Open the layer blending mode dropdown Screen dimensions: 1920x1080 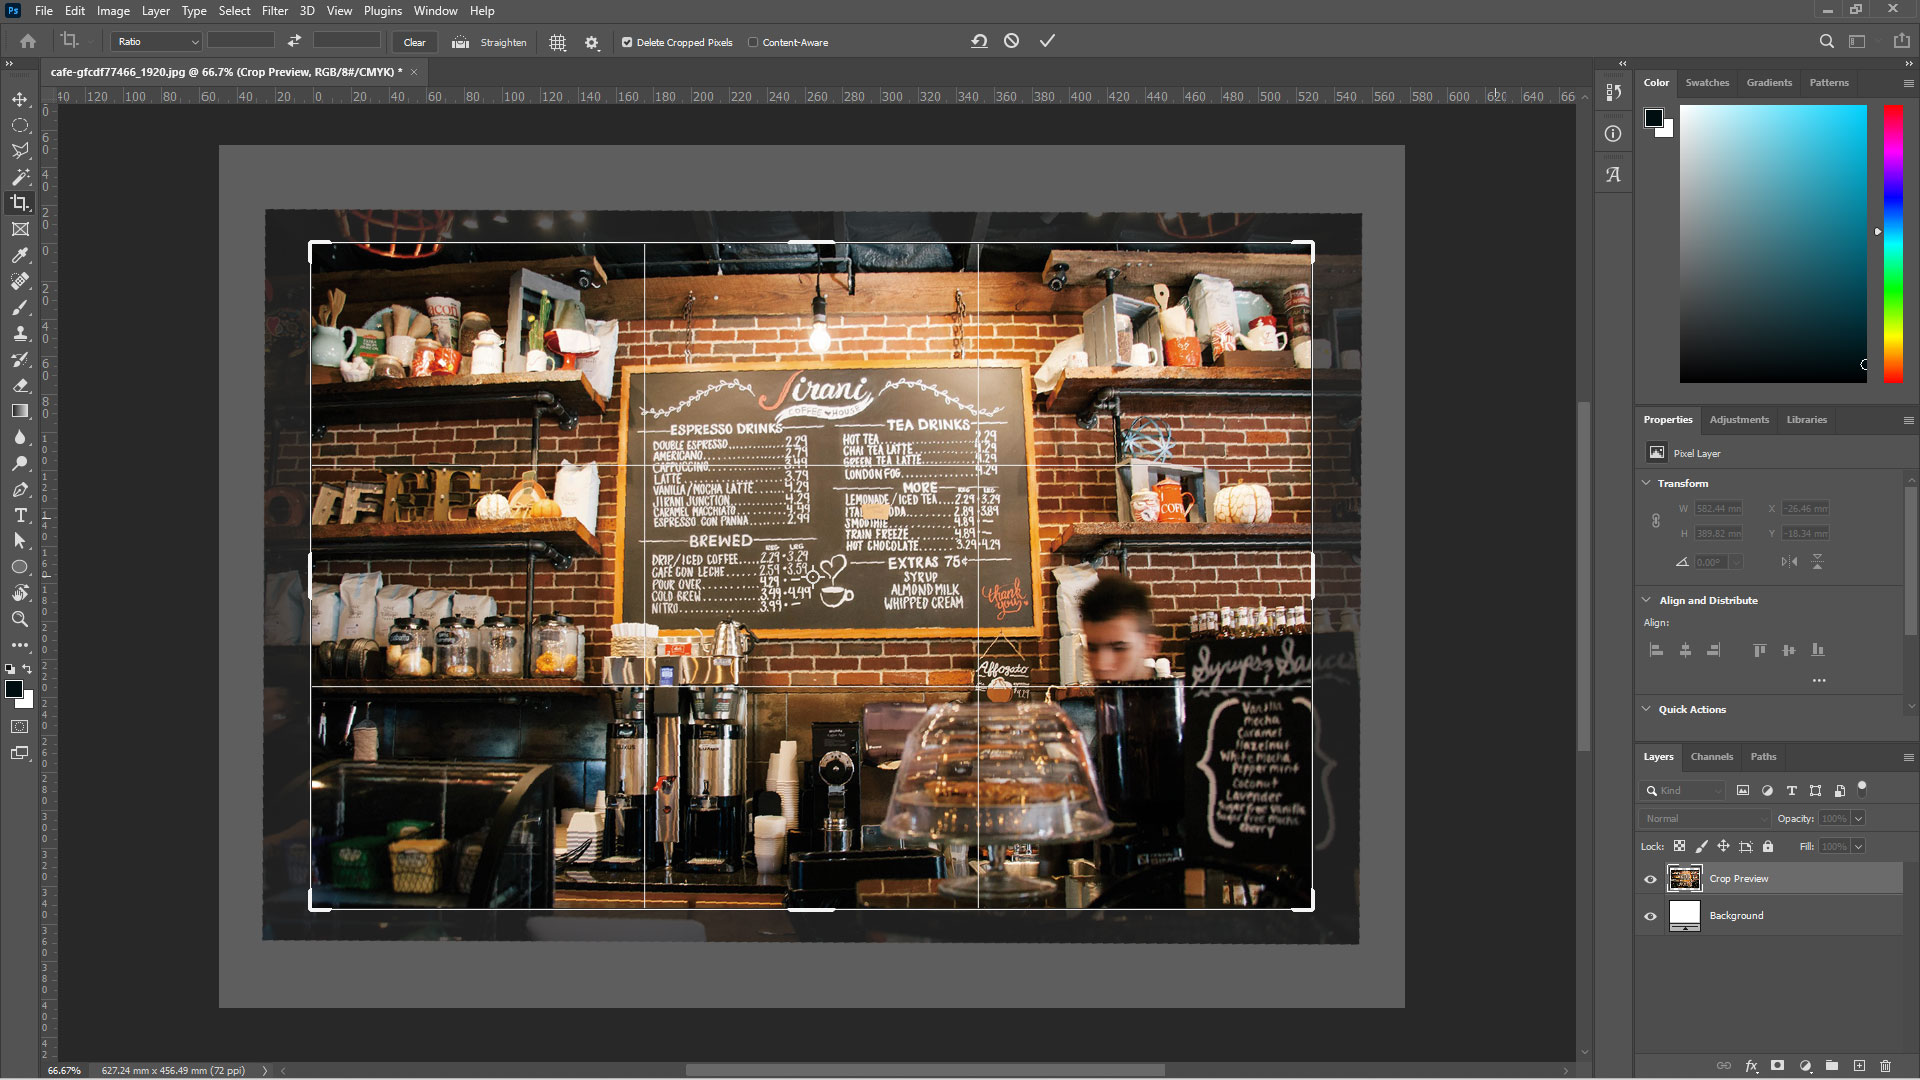1705,818
